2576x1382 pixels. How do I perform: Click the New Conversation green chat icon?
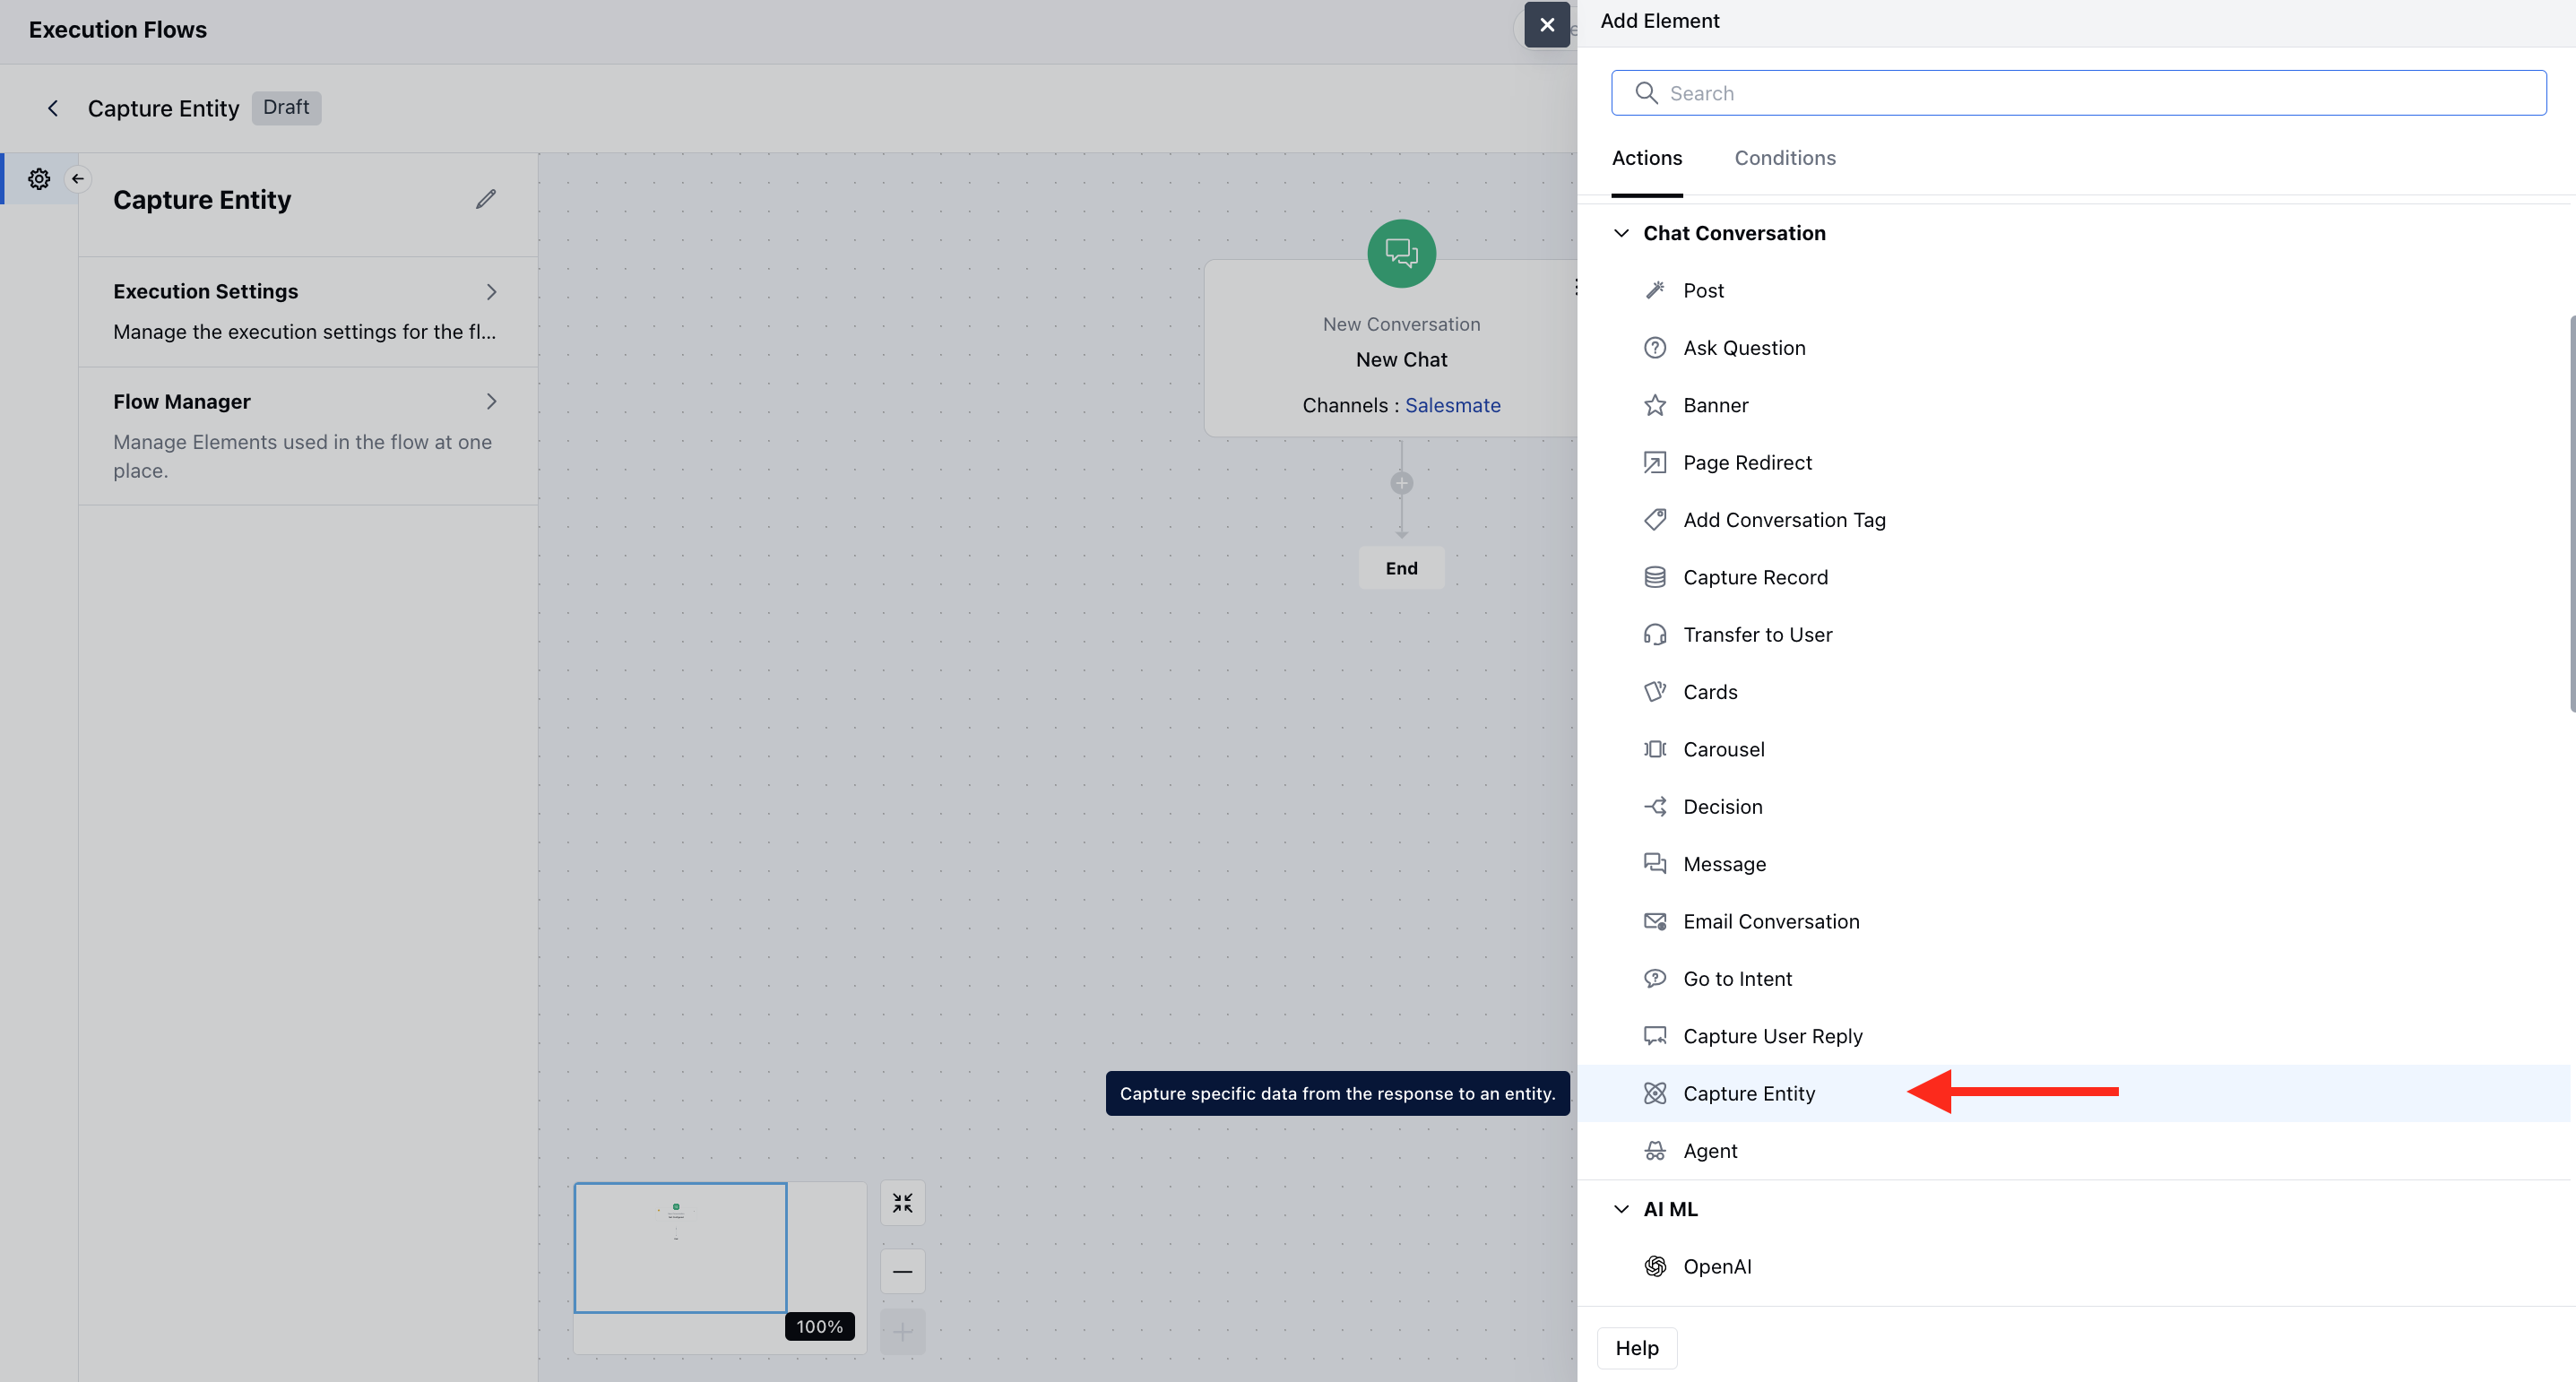click(1401, 254)
